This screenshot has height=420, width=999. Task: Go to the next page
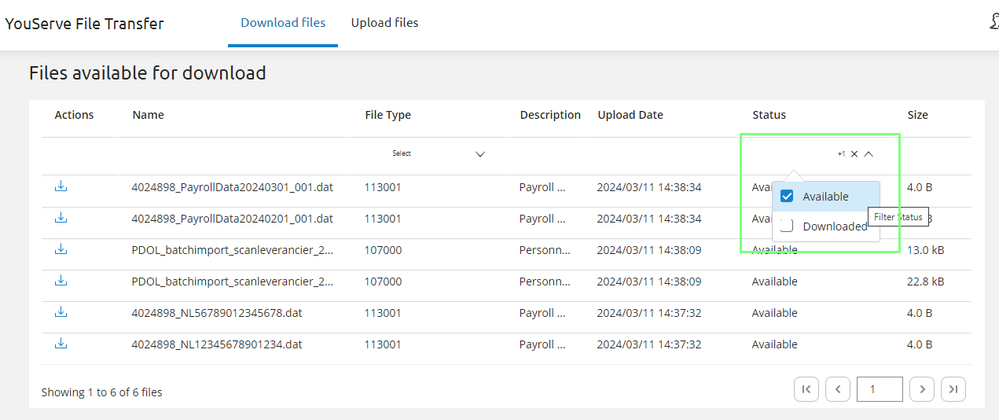point(922,389)
